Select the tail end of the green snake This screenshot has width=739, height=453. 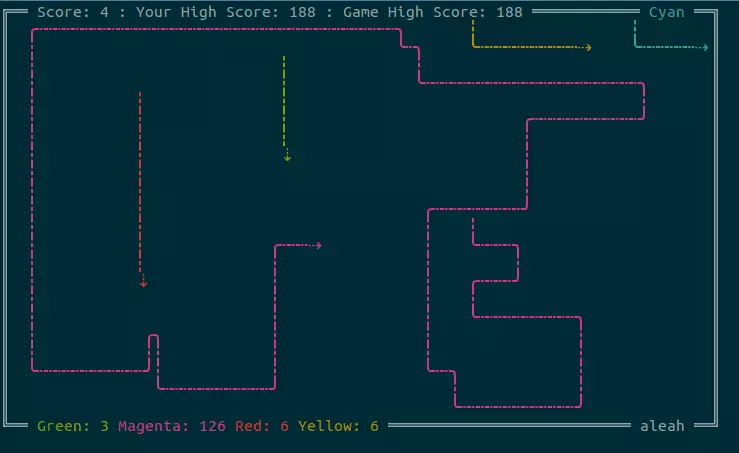click(284, 58)
